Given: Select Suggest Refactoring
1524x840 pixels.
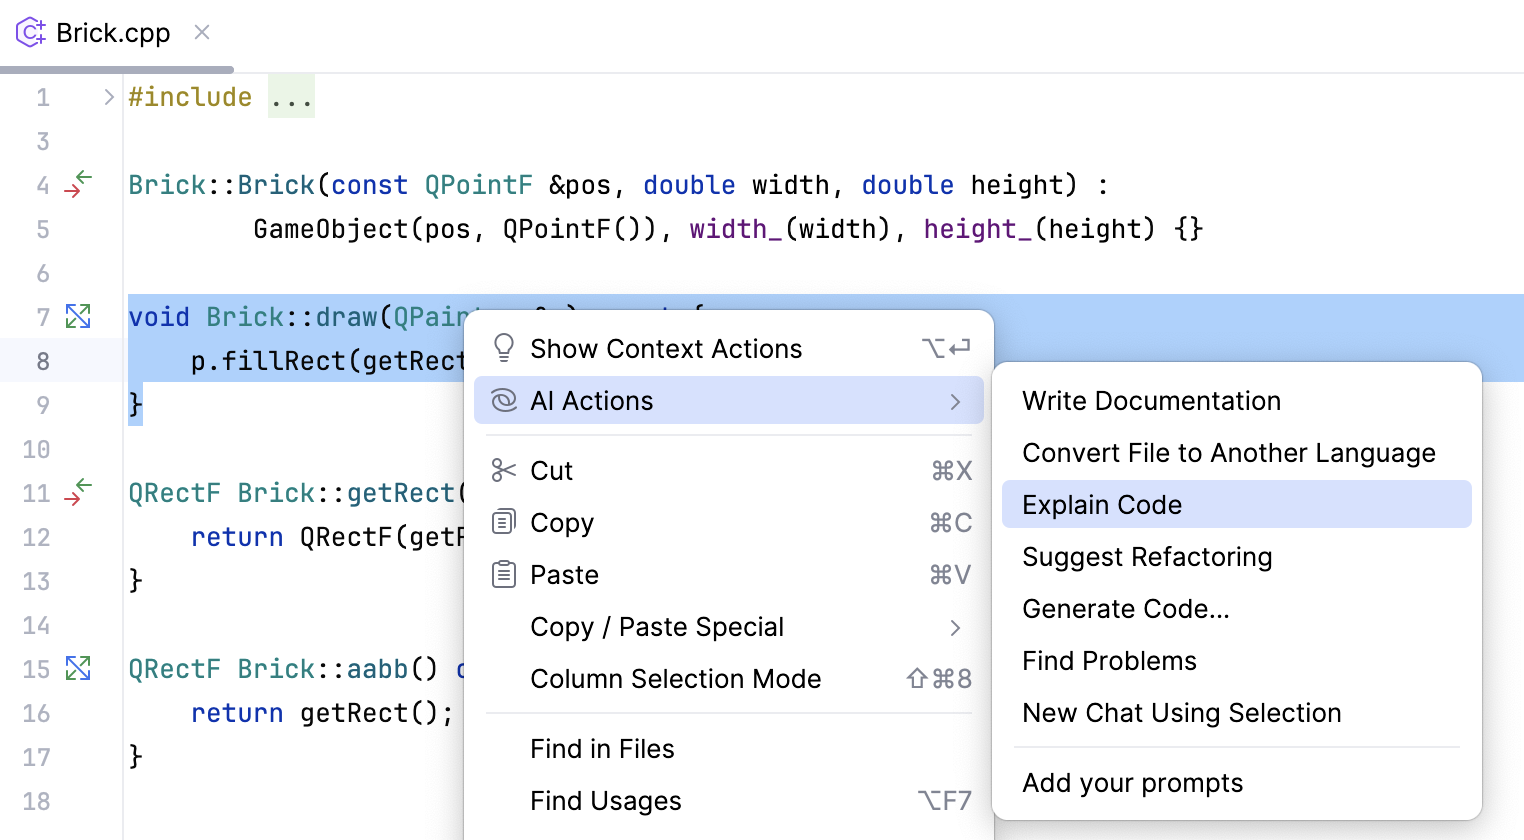Looking at the screenshot, I should [x=1147, y=556].
